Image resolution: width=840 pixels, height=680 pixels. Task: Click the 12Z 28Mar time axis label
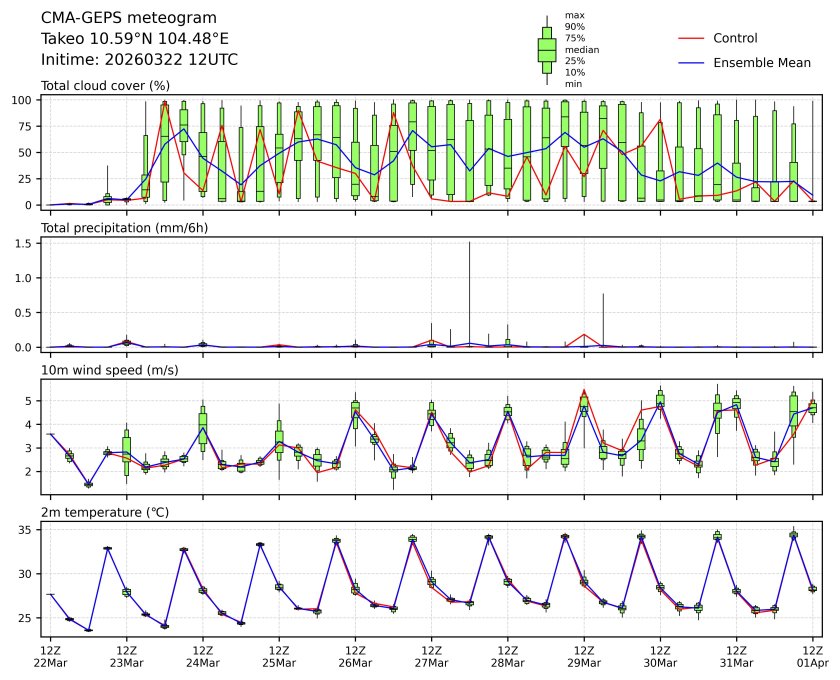point(507,656)
